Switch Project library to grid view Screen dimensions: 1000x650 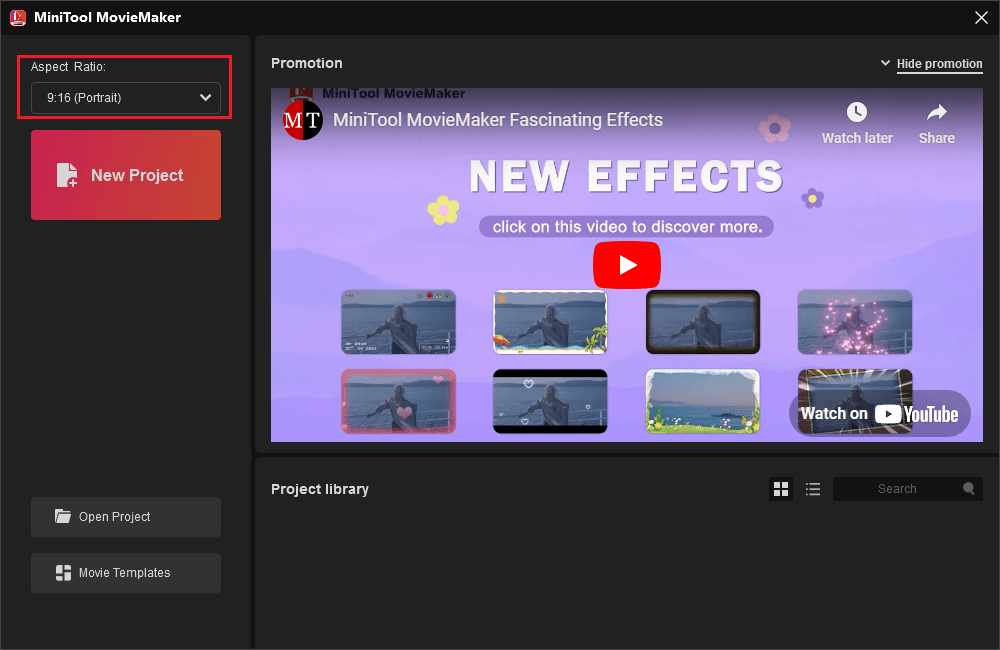click(x=781, y=489)
